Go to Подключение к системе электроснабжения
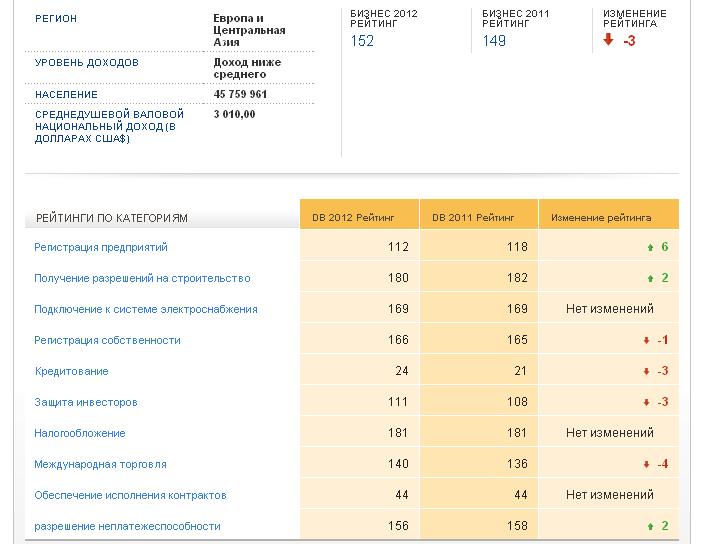Viewport: 710px width, 544px height. coord(146,309)
